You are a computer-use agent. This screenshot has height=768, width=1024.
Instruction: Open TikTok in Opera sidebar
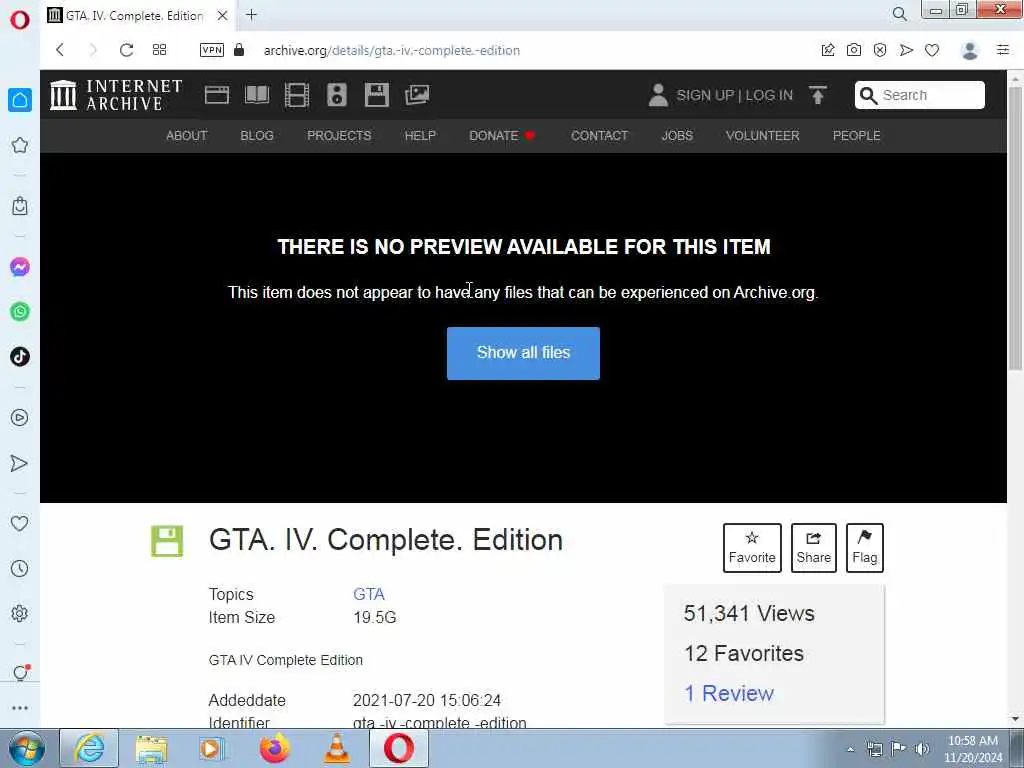[20, 357]
